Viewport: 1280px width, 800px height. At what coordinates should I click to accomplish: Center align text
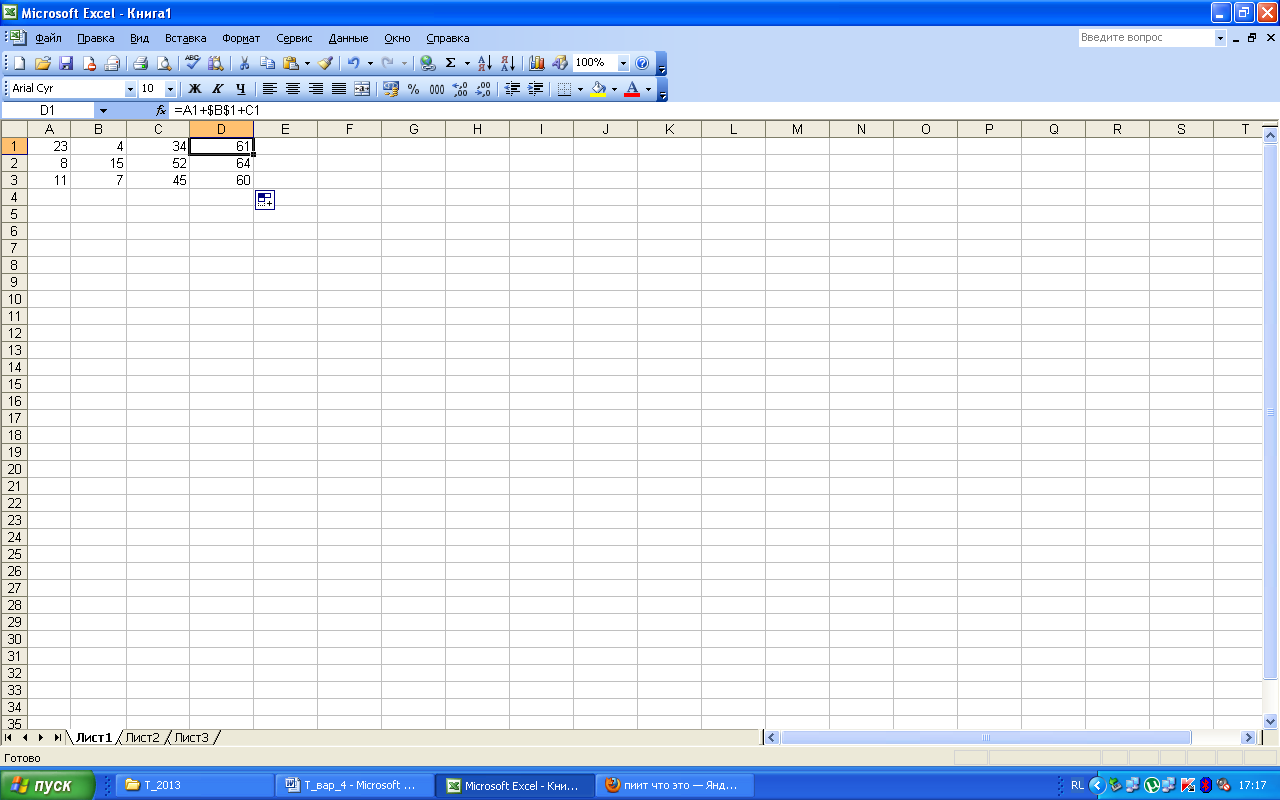pyautogui.click(x=293, y=89)
